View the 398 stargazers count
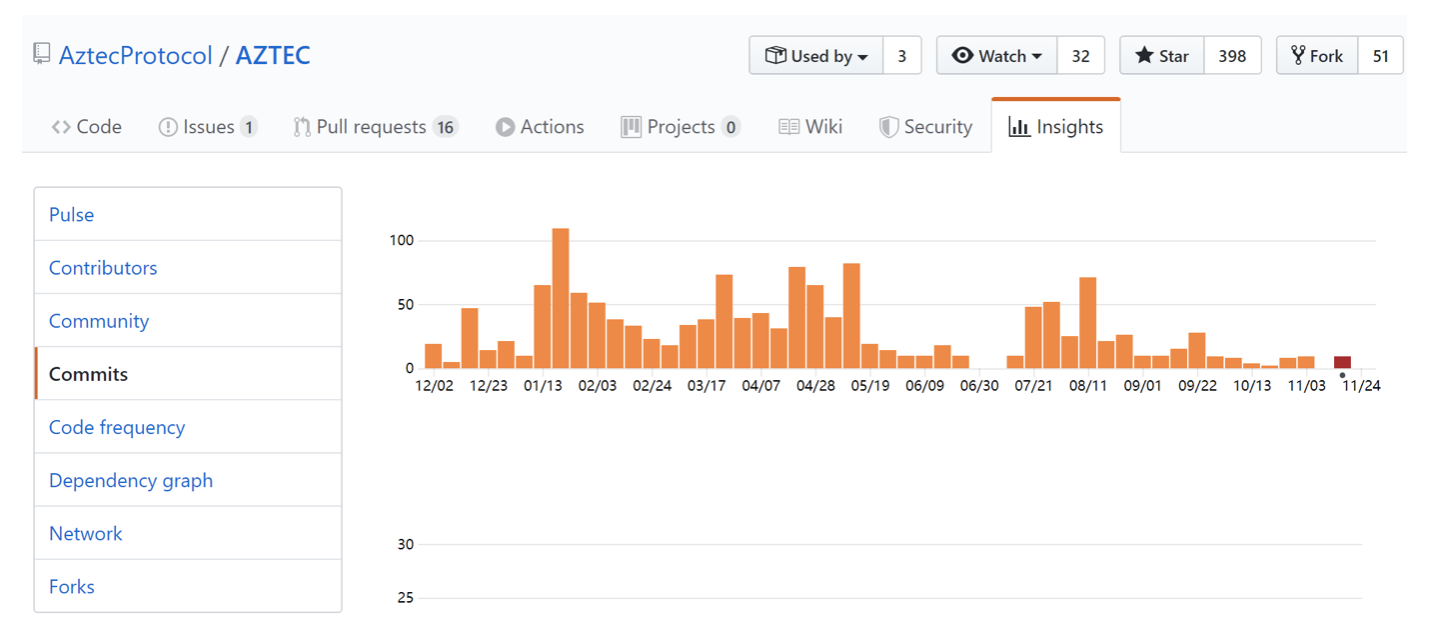The height and width of the screenshot is (638, 1448). pyautogui.click(x=1233, y=56)
